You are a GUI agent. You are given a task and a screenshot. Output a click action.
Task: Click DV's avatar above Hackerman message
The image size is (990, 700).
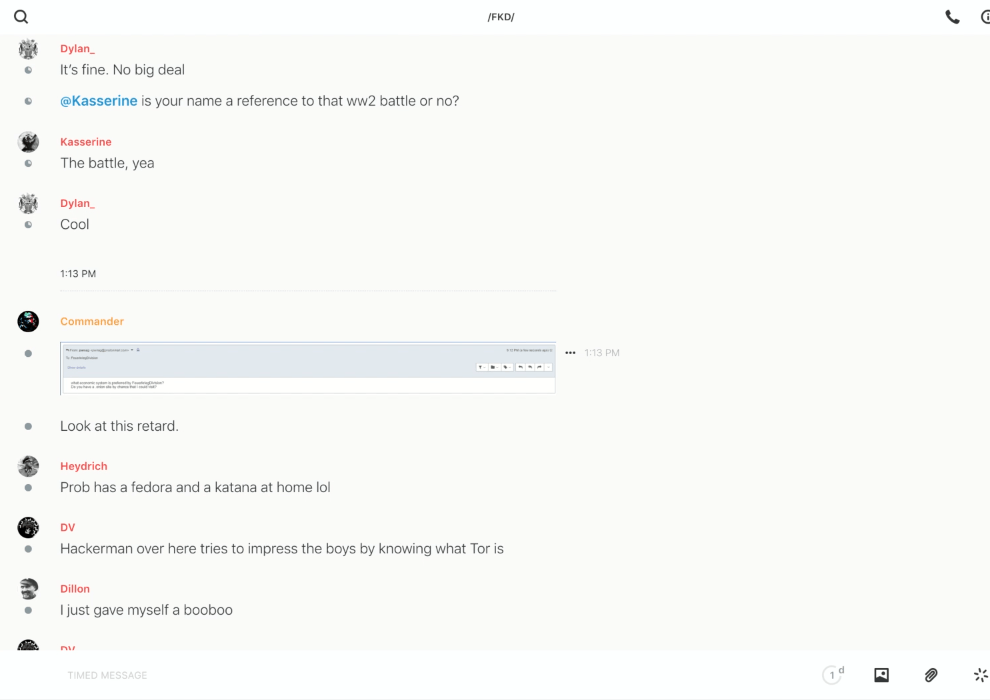tap(28, 527)
